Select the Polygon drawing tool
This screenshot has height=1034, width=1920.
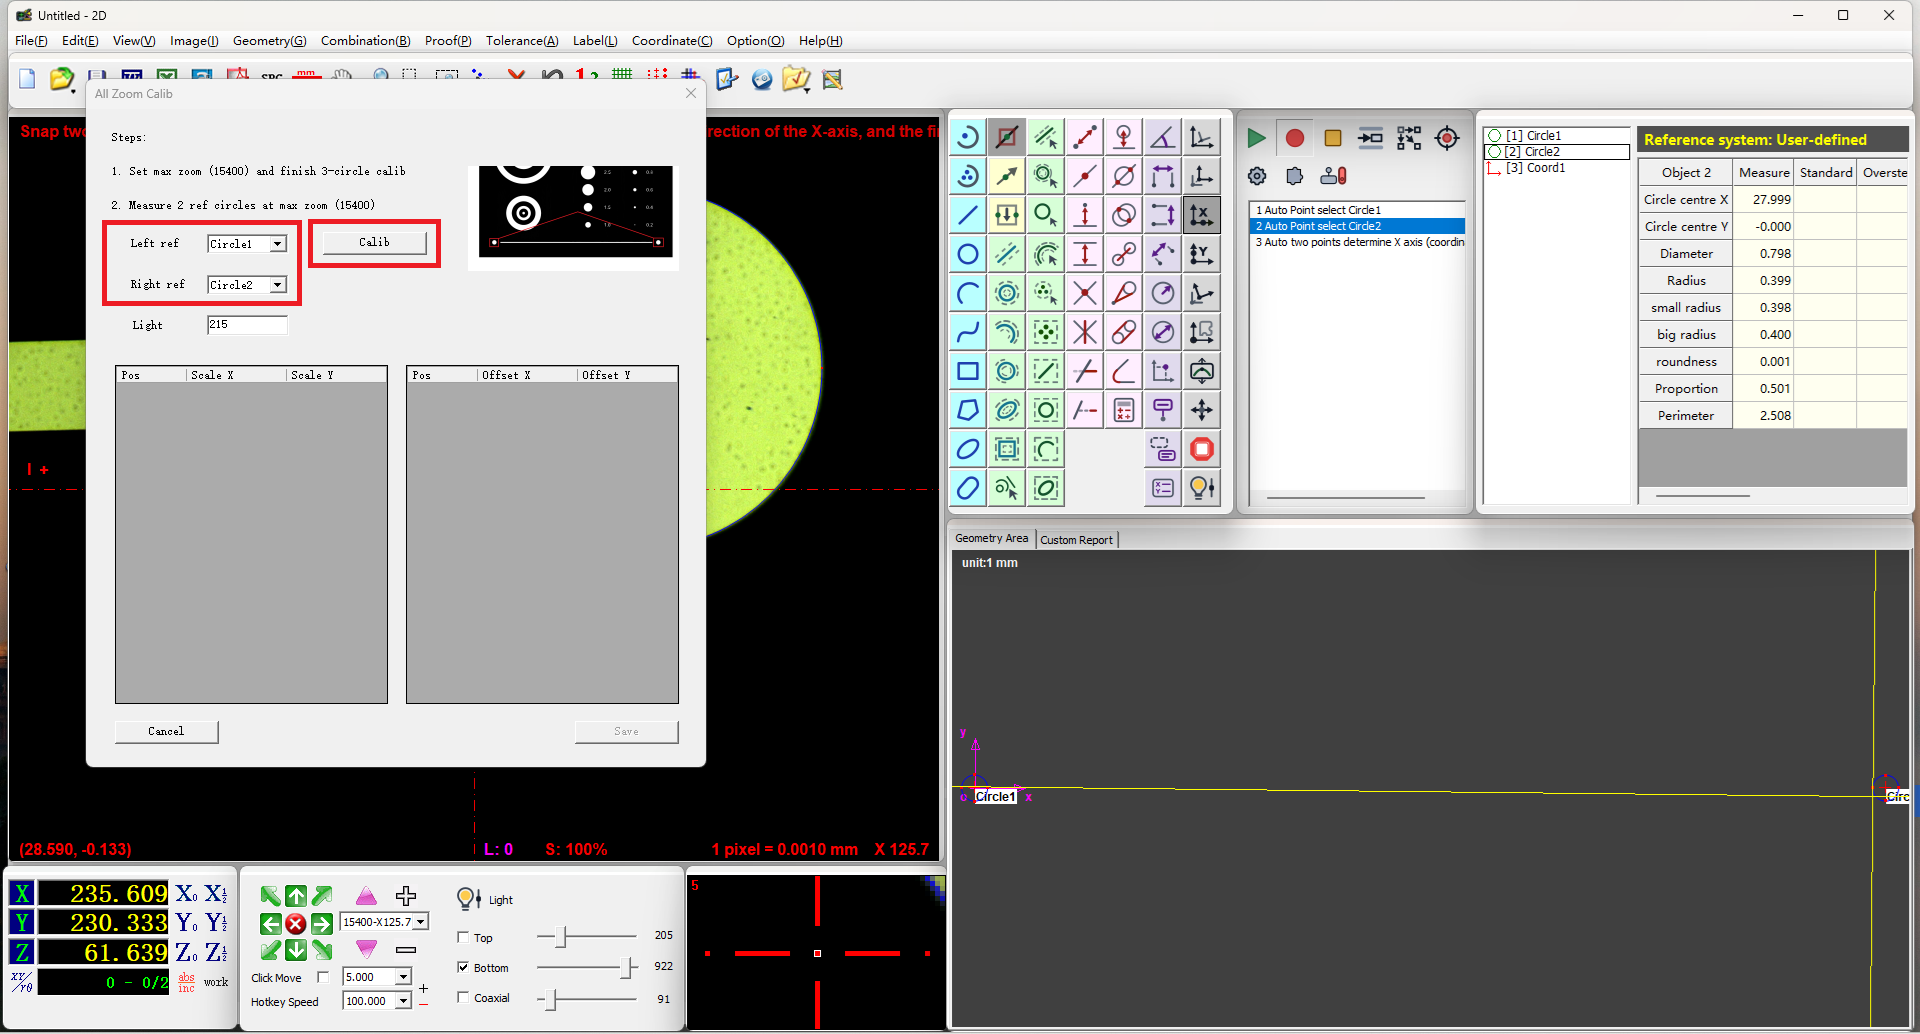click(968, 410)
